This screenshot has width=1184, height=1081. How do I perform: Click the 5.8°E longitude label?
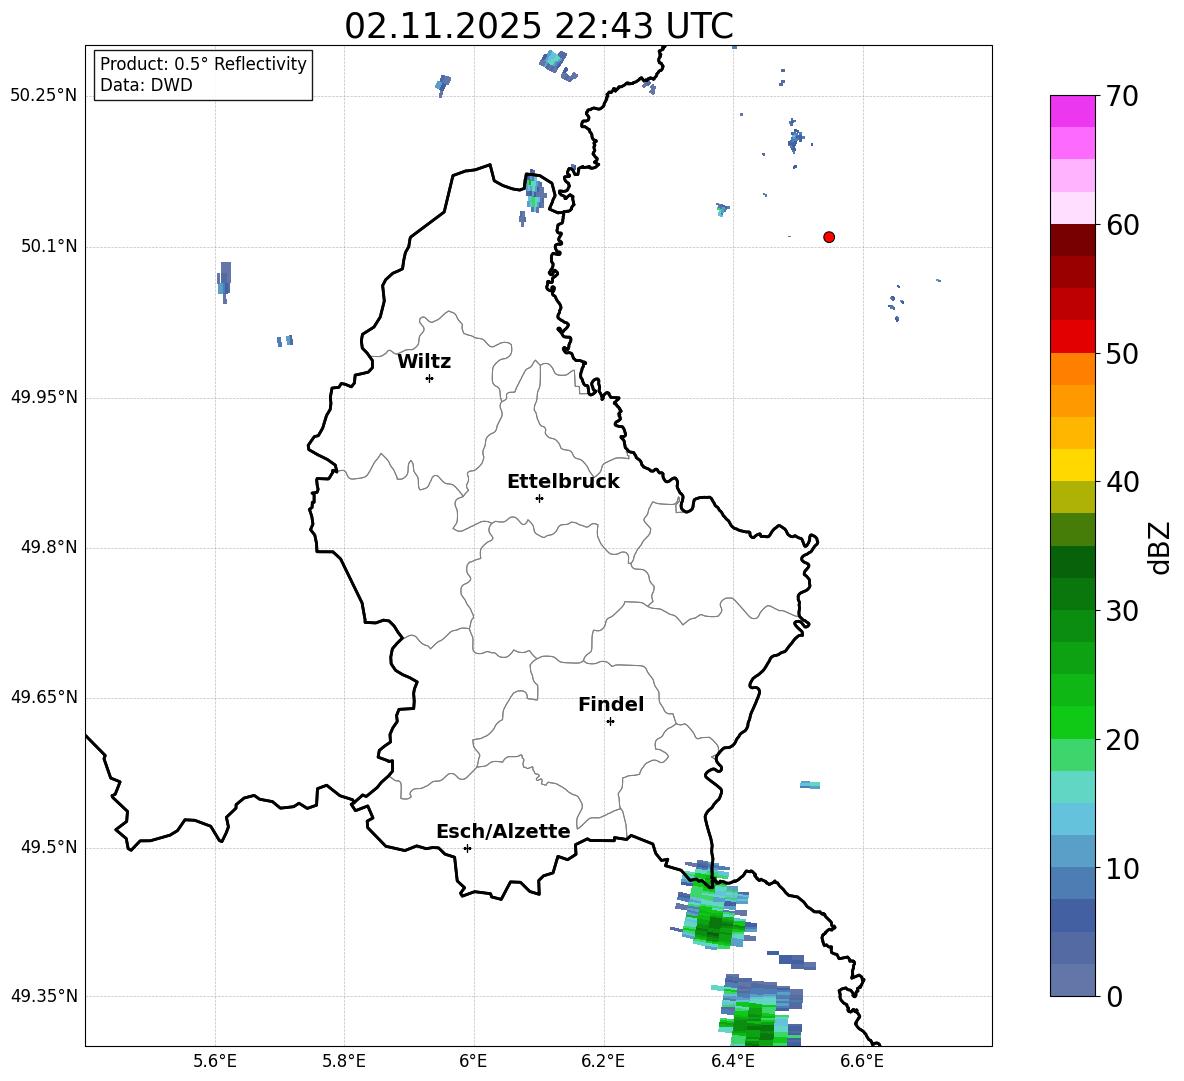pyautogui.click(x=344, y=1061)
